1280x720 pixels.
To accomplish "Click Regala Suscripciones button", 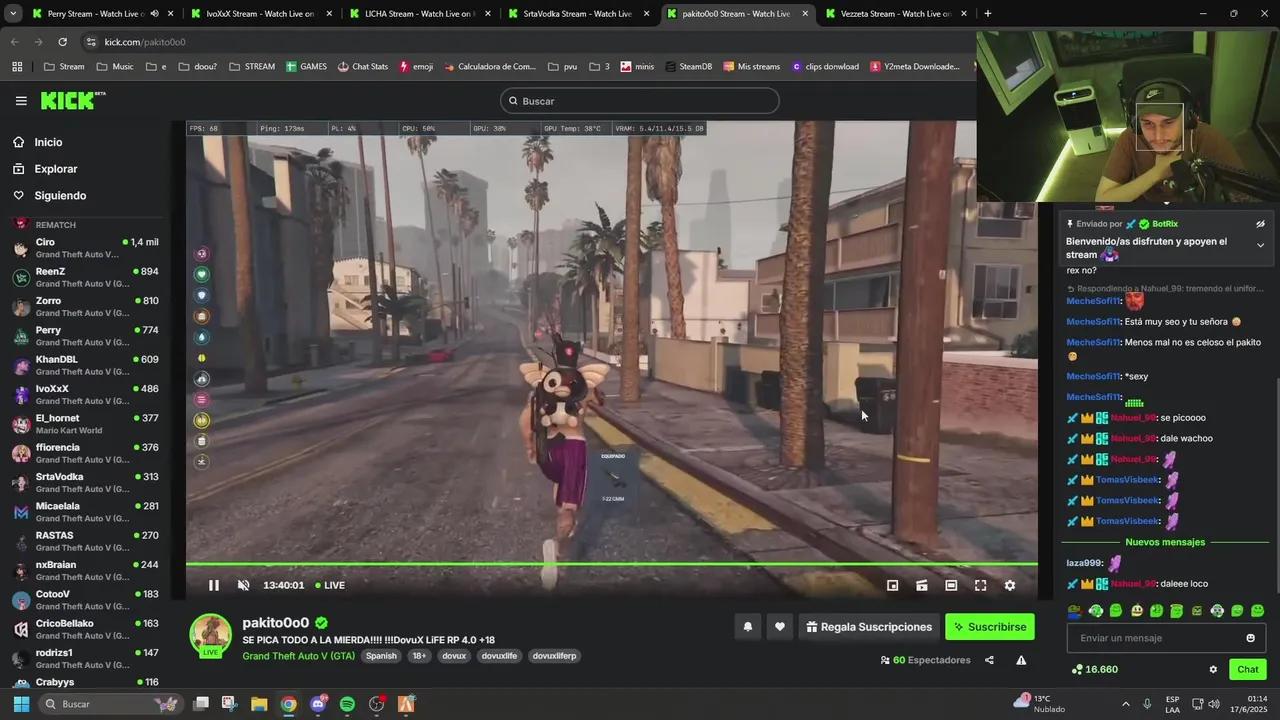I will [869, 627].
